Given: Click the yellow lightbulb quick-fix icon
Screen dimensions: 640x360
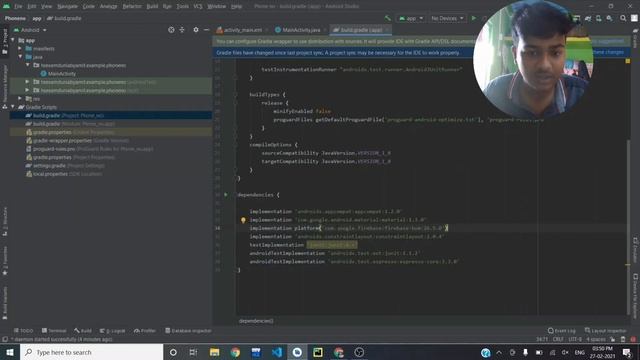Looking at the screenshot, I should click(243, 220).
